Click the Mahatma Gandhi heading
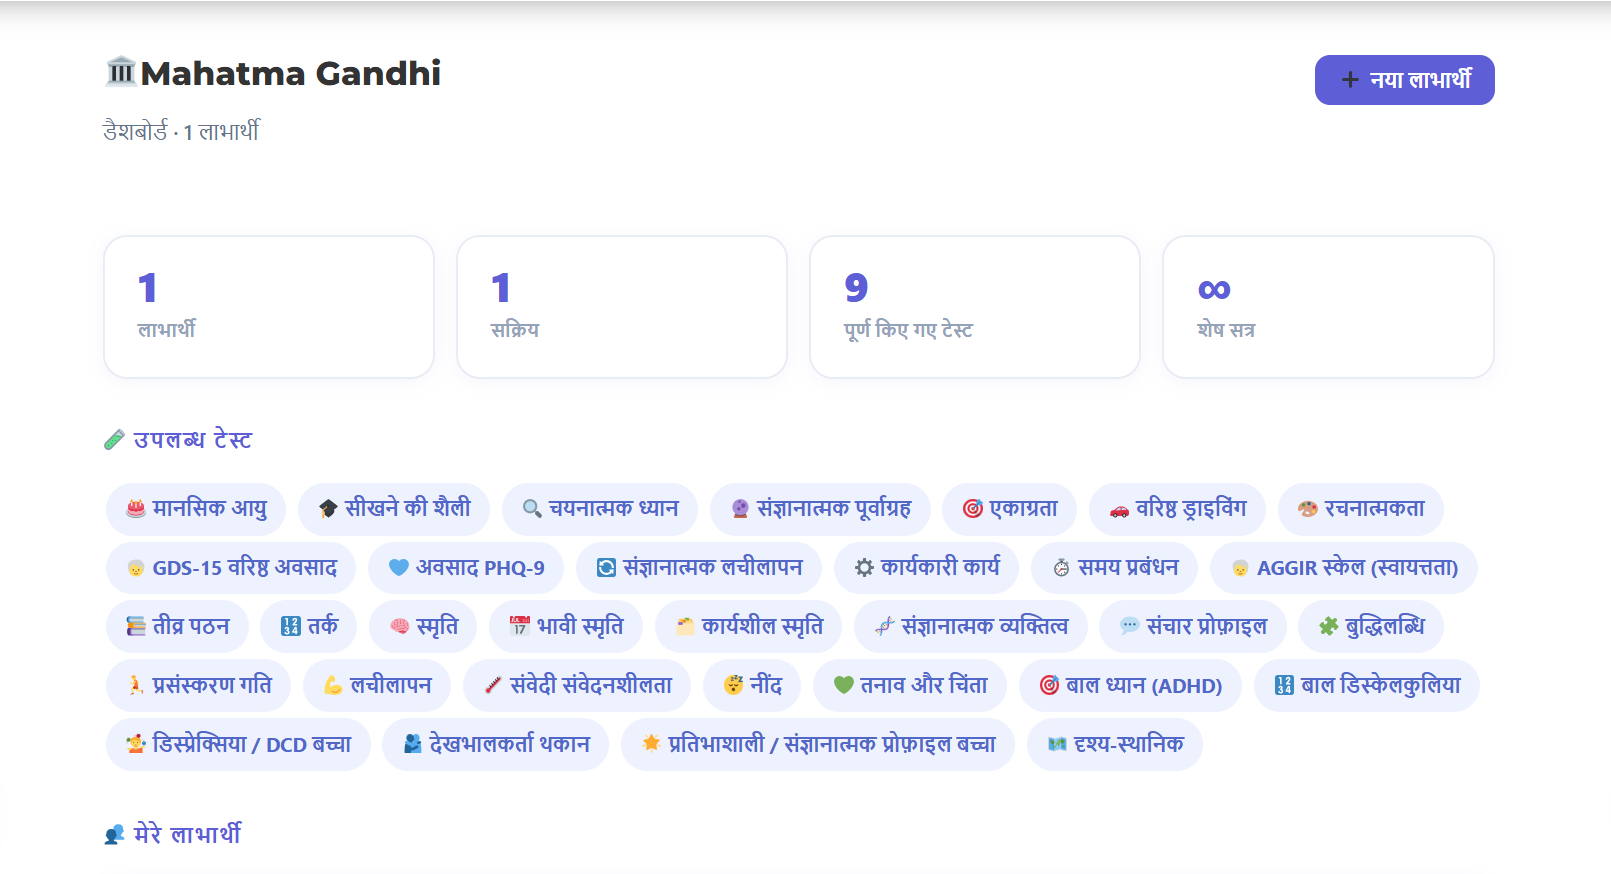 (x=291, y=74)
